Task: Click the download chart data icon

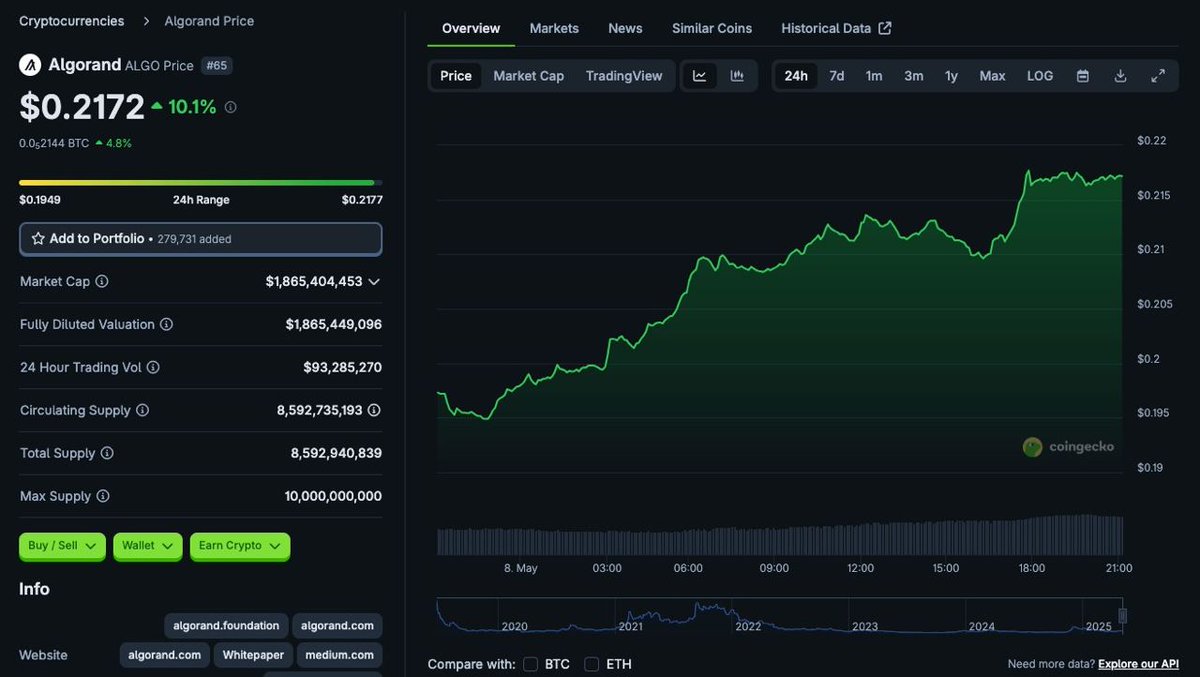Action: point(1120,76)
